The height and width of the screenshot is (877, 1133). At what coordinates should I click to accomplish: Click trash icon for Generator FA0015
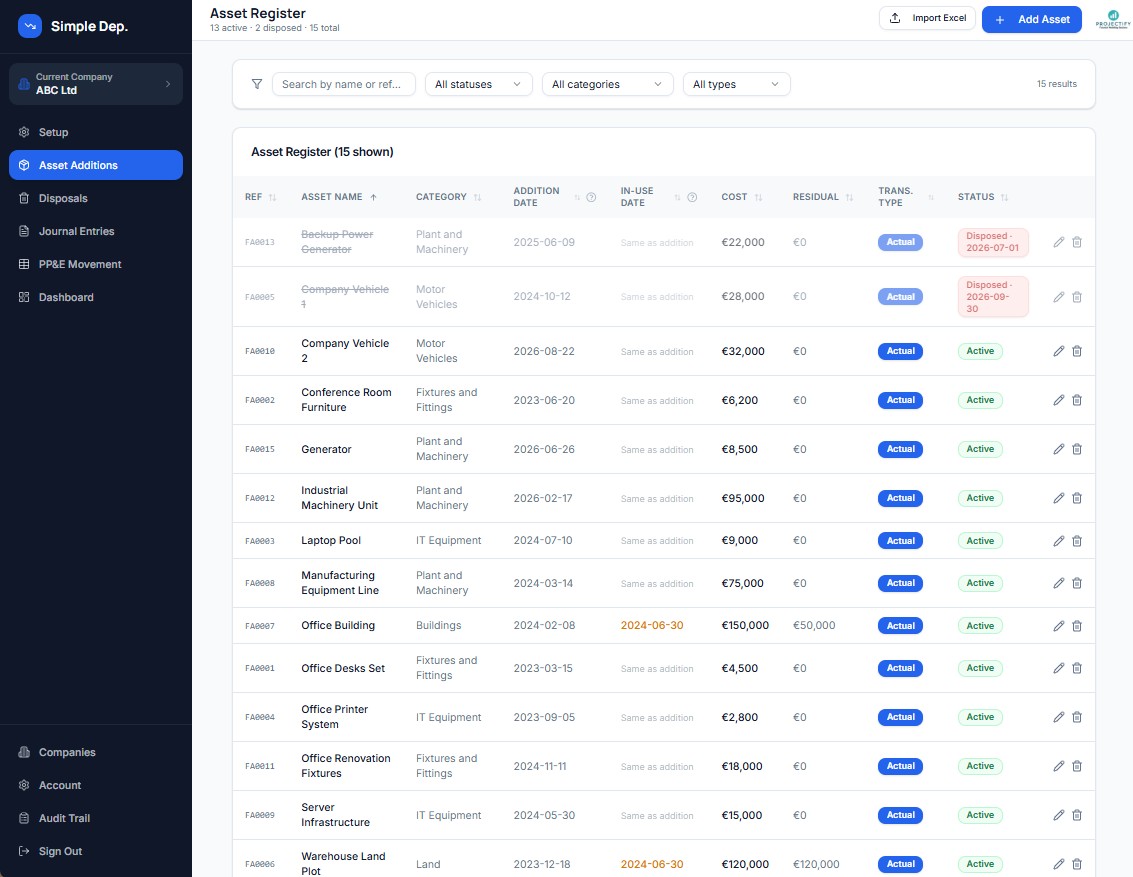click(1077, 449)
